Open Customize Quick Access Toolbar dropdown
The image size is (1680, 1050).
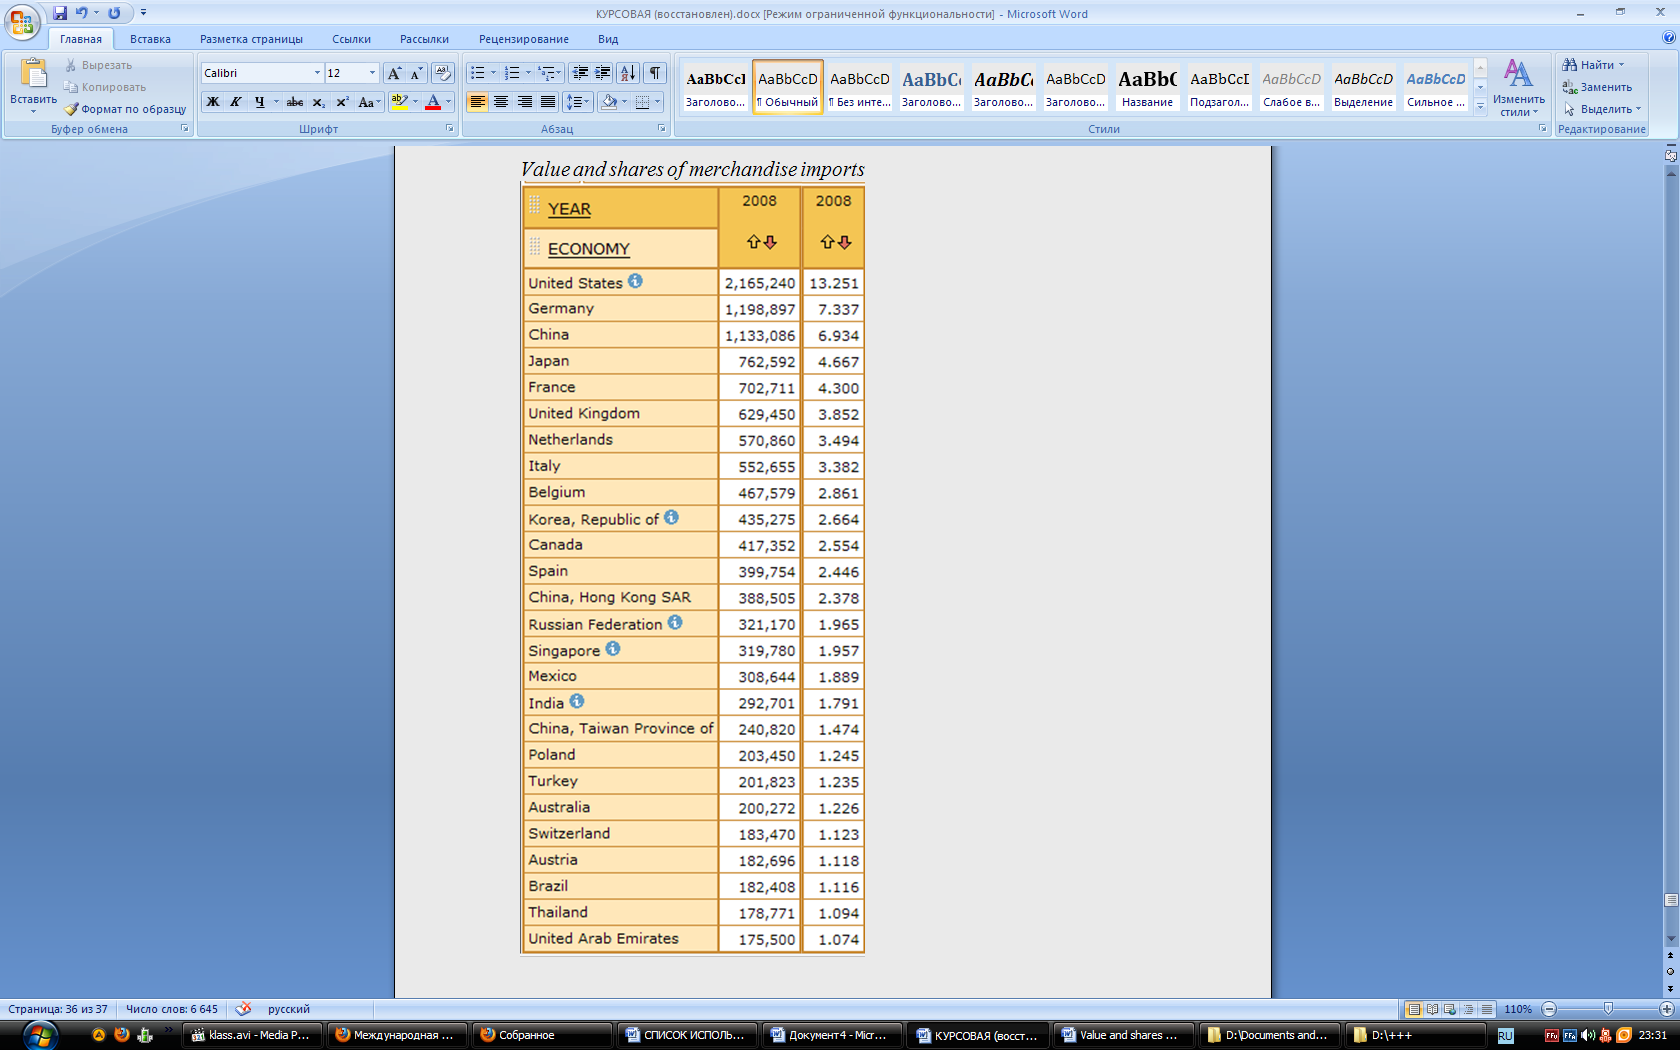pyautogui.click(x=143, y=13)
